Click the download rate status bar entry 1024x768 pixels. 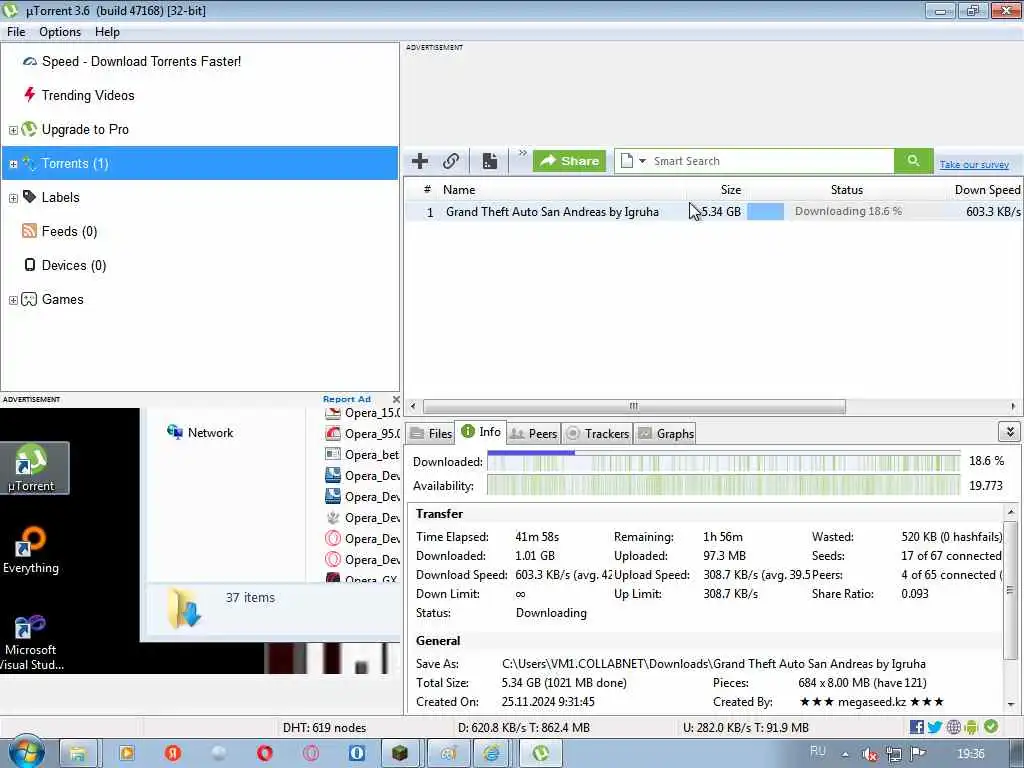(524, 728)
